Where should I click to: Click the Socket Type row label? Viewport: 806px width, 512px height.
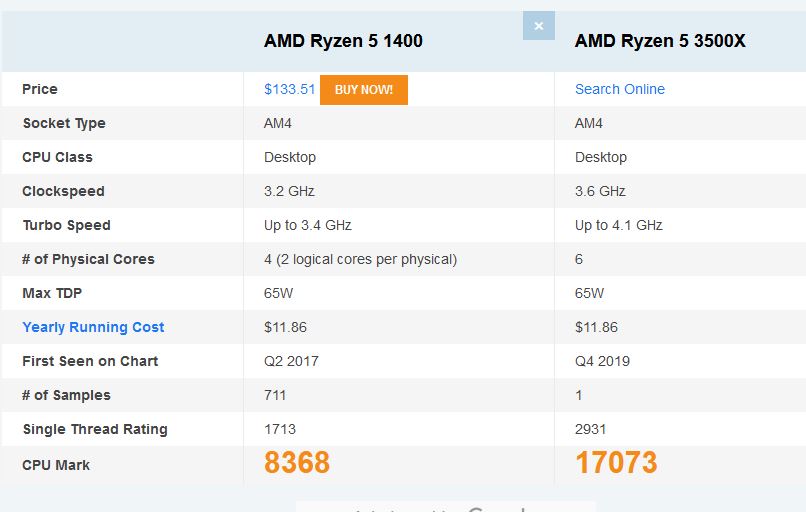point(64,123)
